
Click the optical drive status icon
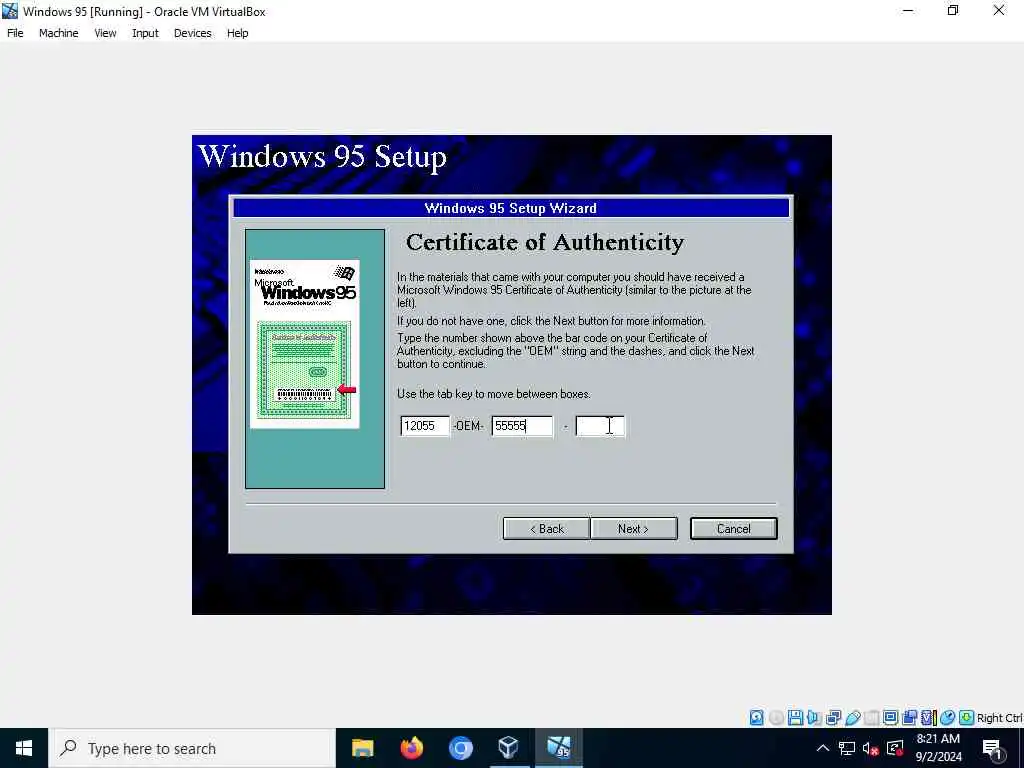click(776, 718)
